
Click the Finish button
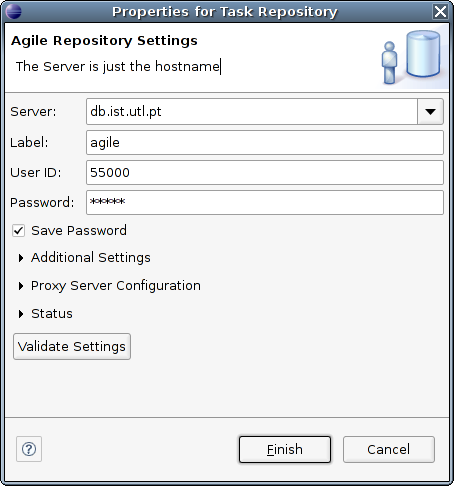tap(285, 449)
